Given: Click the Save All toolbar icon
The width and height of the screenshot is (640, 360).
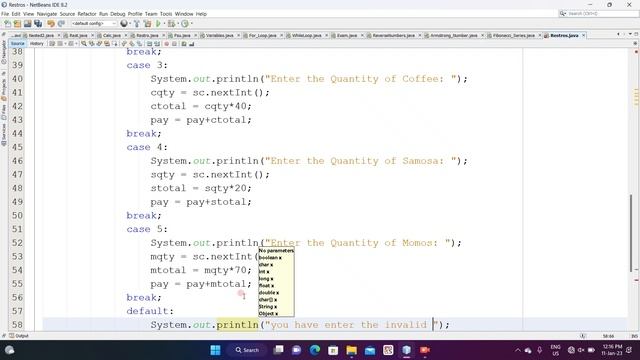Looking at the screenshot, I should point(38,24).
